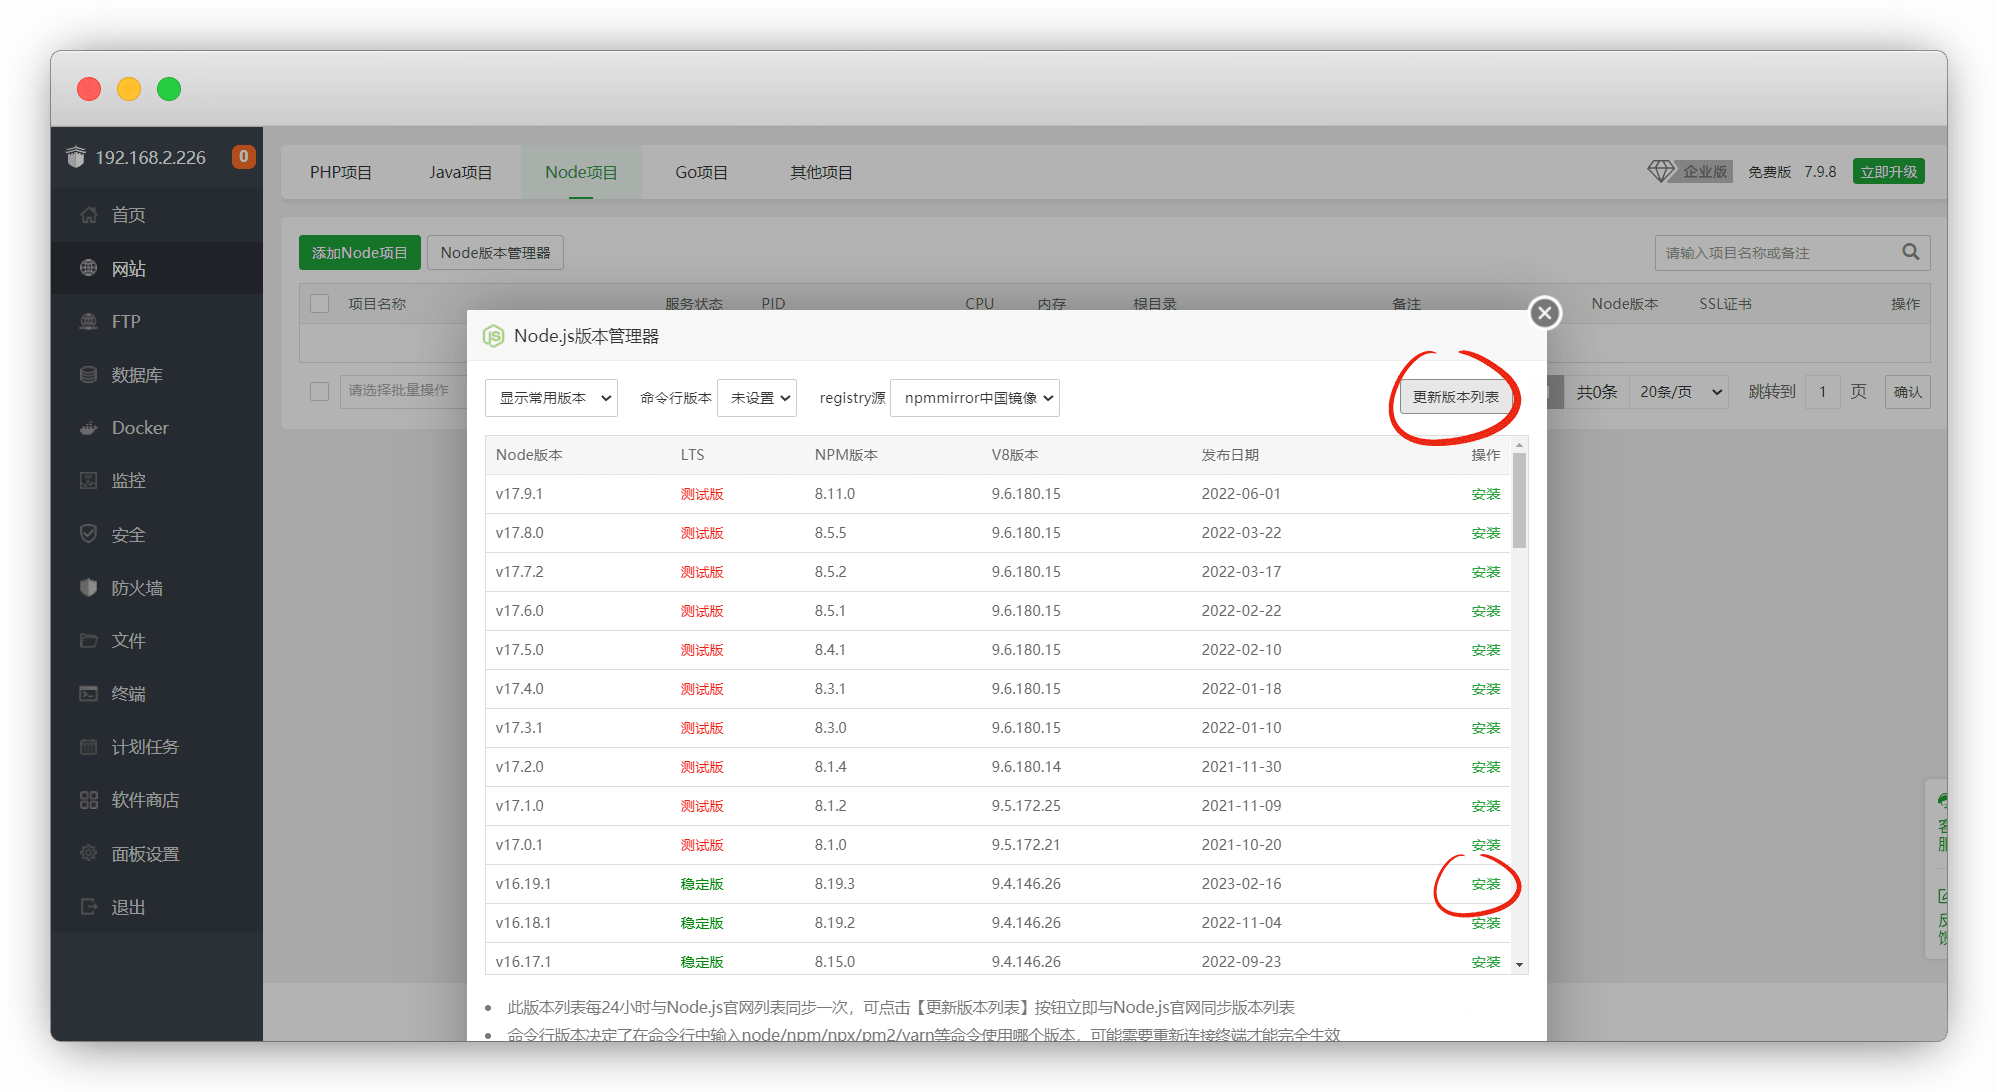
Task: Open the npmmirror registry source dropdown
Action: (975, 398)
